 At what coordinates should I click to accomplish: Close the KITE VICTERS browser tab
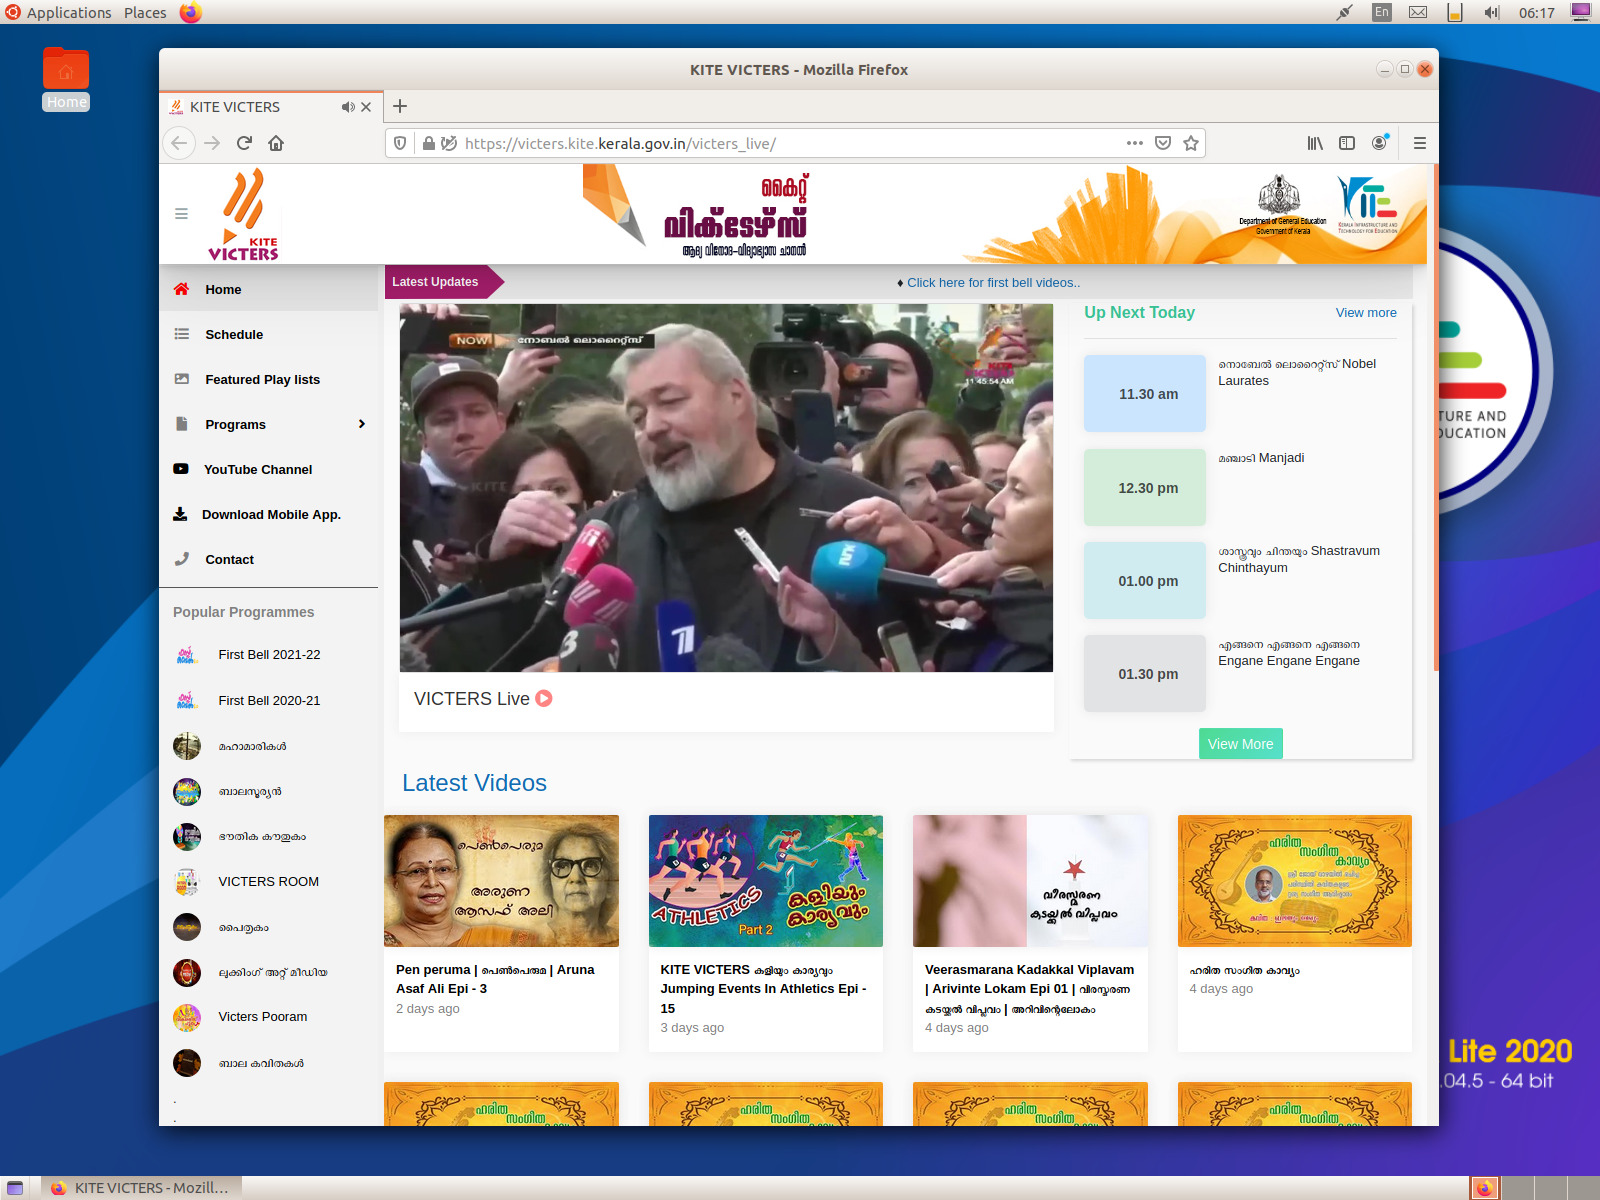366,107
